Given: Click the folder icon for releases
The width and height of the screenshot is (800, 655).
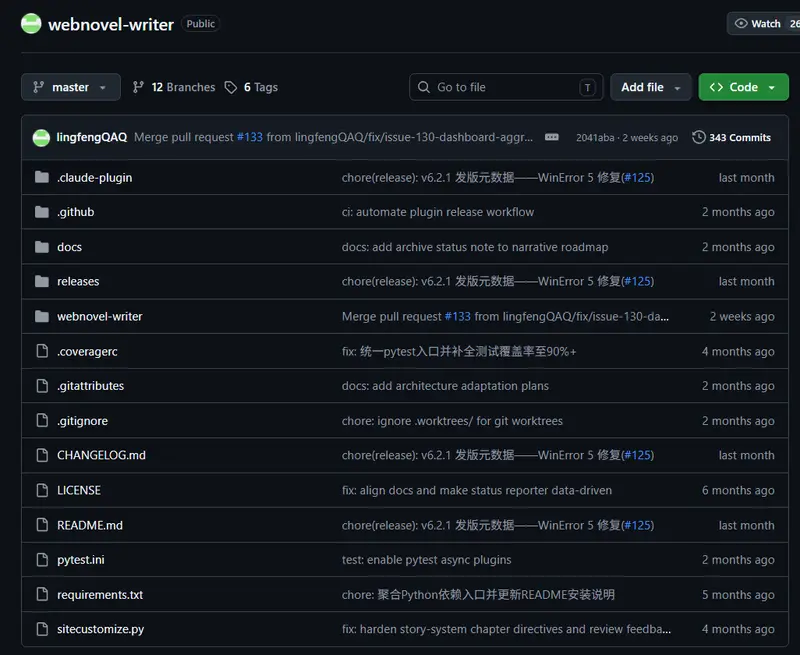Looking at the screenshot, I should point(42,281).
